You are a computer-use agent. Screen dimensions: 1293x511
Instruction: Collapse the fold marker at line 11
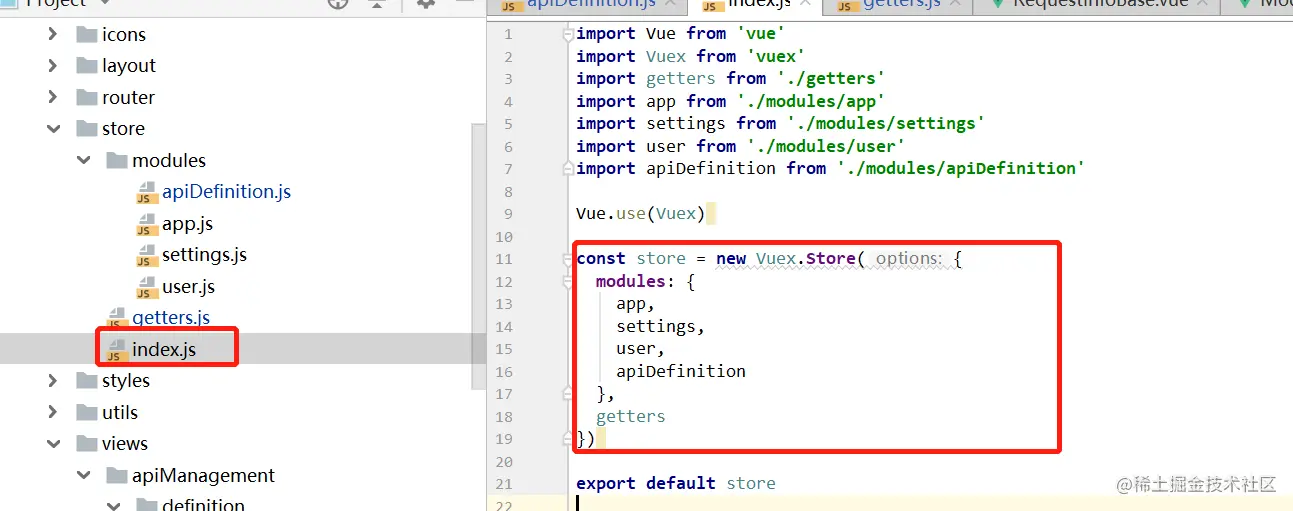(x=567, y=259)
